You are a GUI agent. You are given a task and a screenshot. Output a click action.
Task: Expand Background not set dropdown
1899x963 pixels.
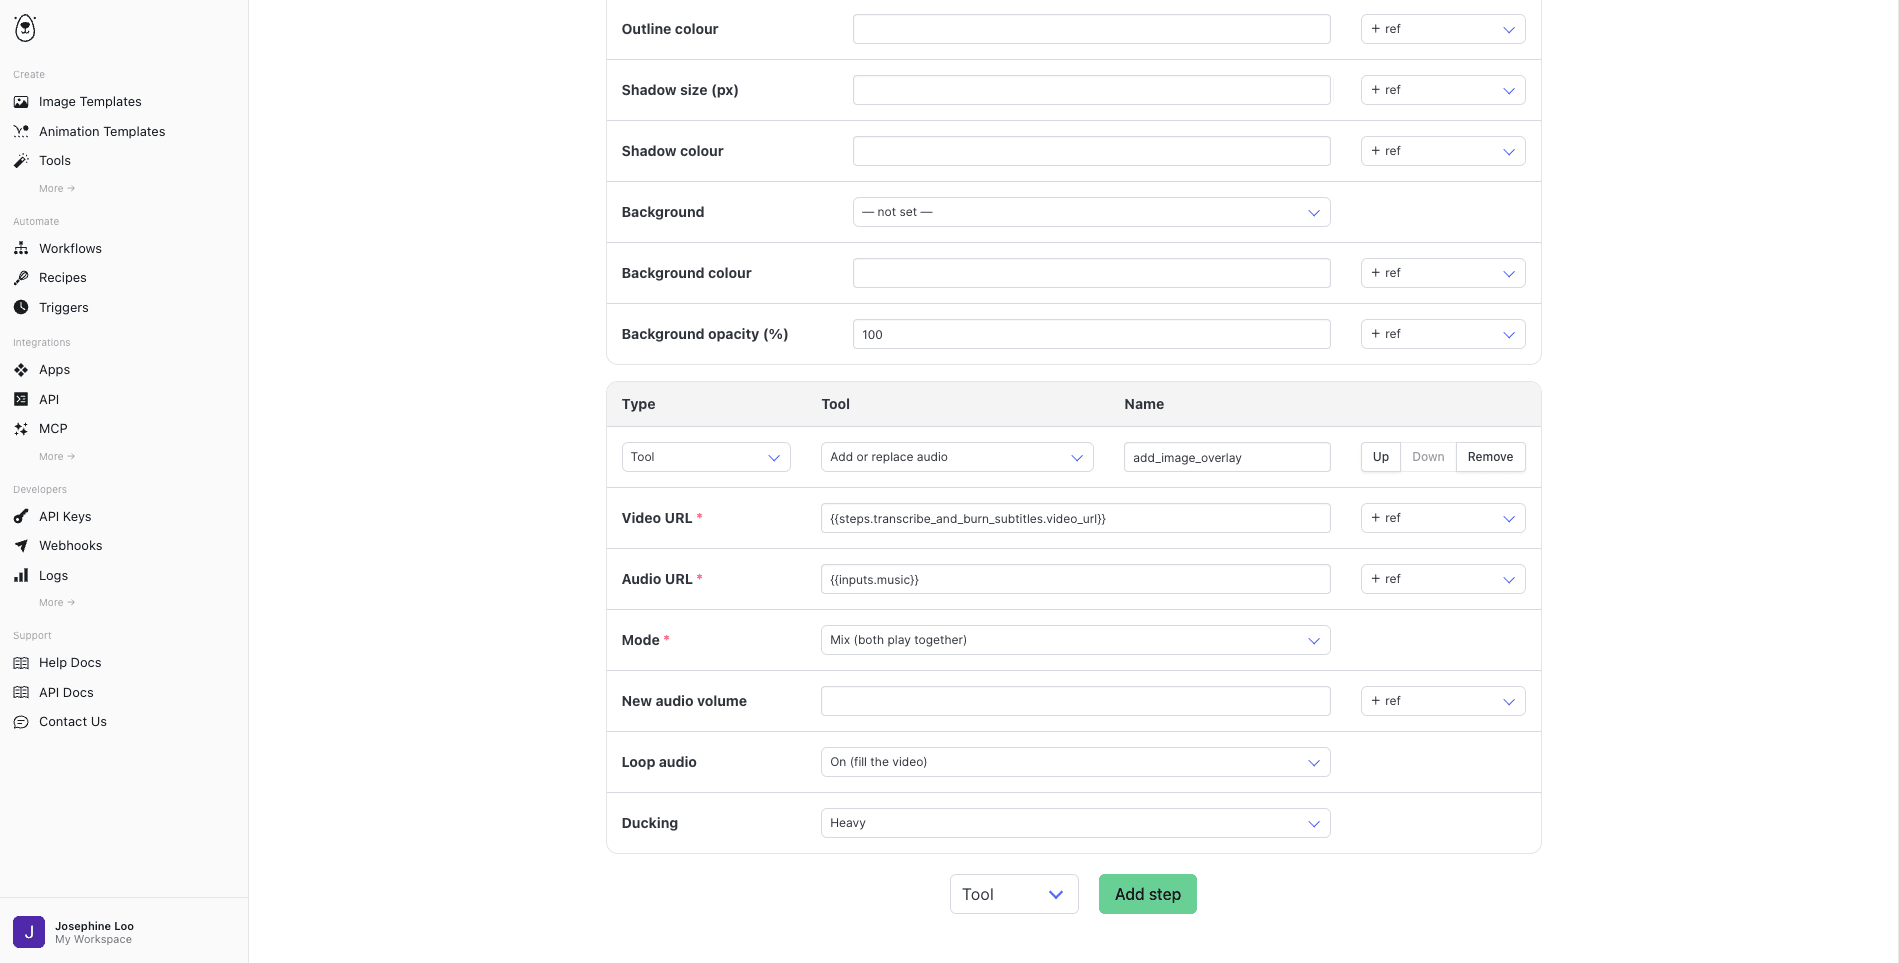tap(1091, 212)
